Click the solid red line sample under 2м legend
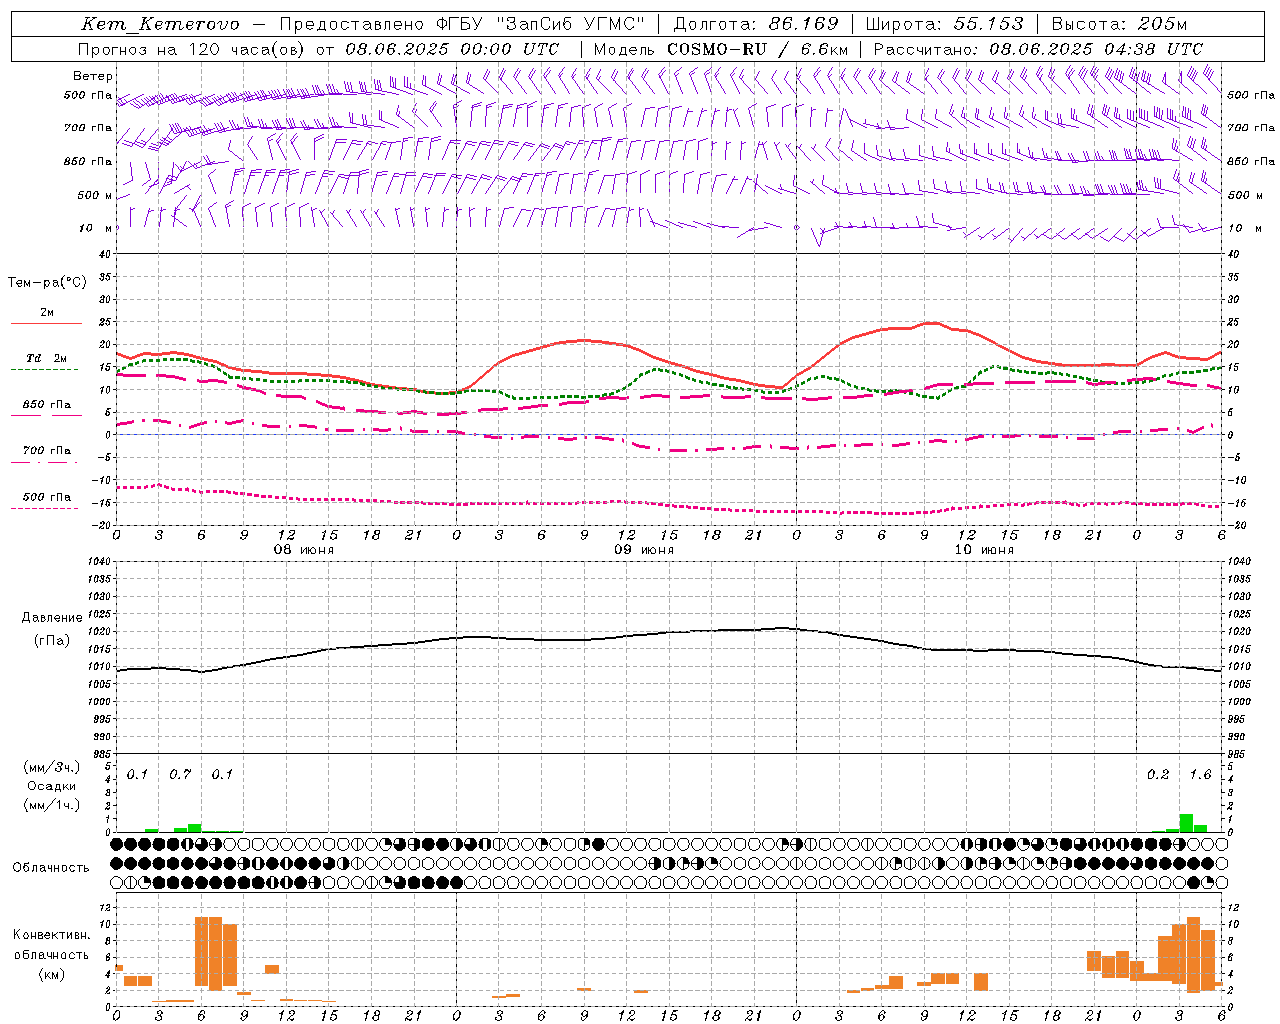The width and height of the screenshot is (1280, 1024). (46, 323)
